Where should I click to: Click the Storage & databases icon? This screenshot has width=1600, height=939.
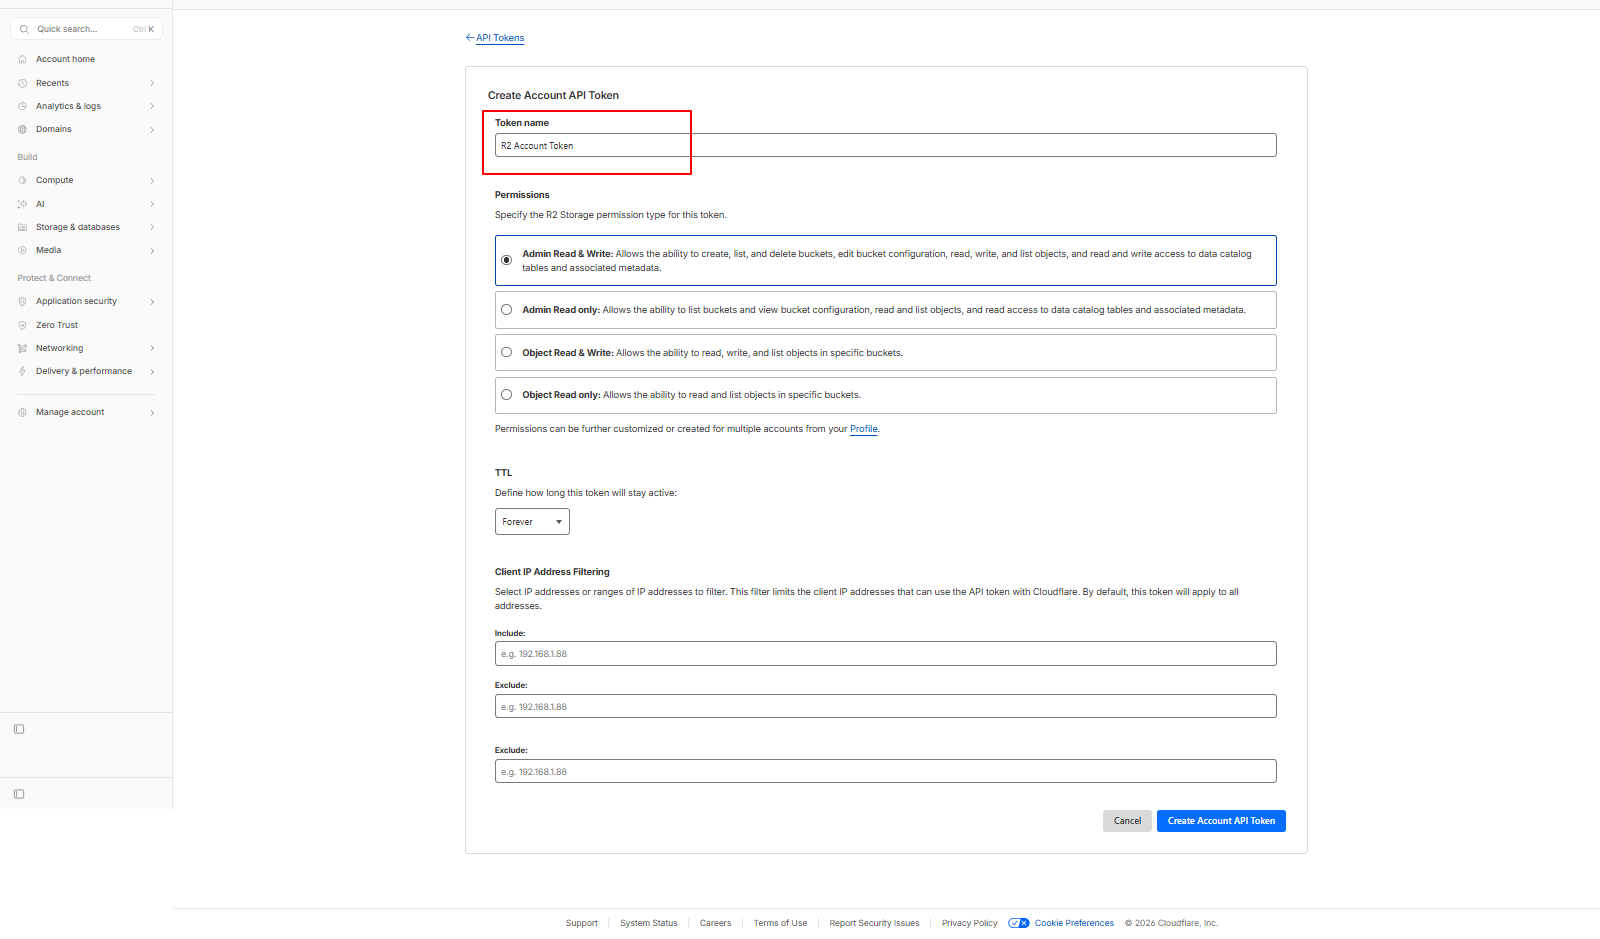(x=22, y=227)
